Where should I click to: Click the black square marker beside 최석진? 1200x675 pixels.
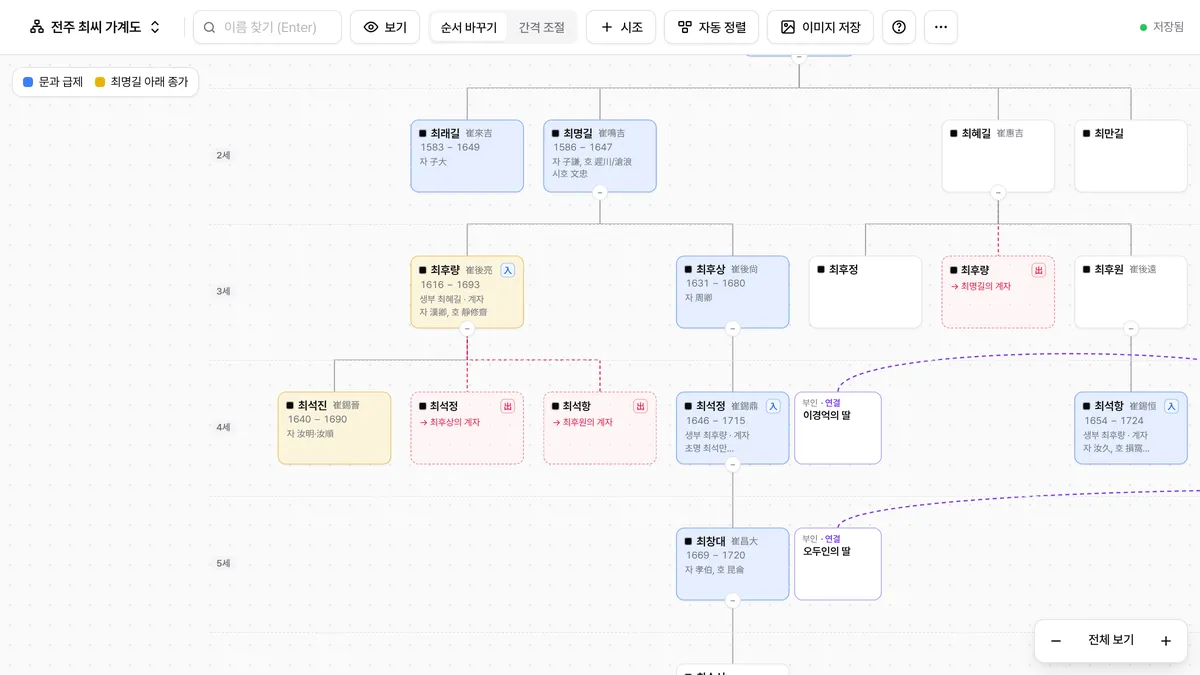pyautogui.click(x=290, y=405)
